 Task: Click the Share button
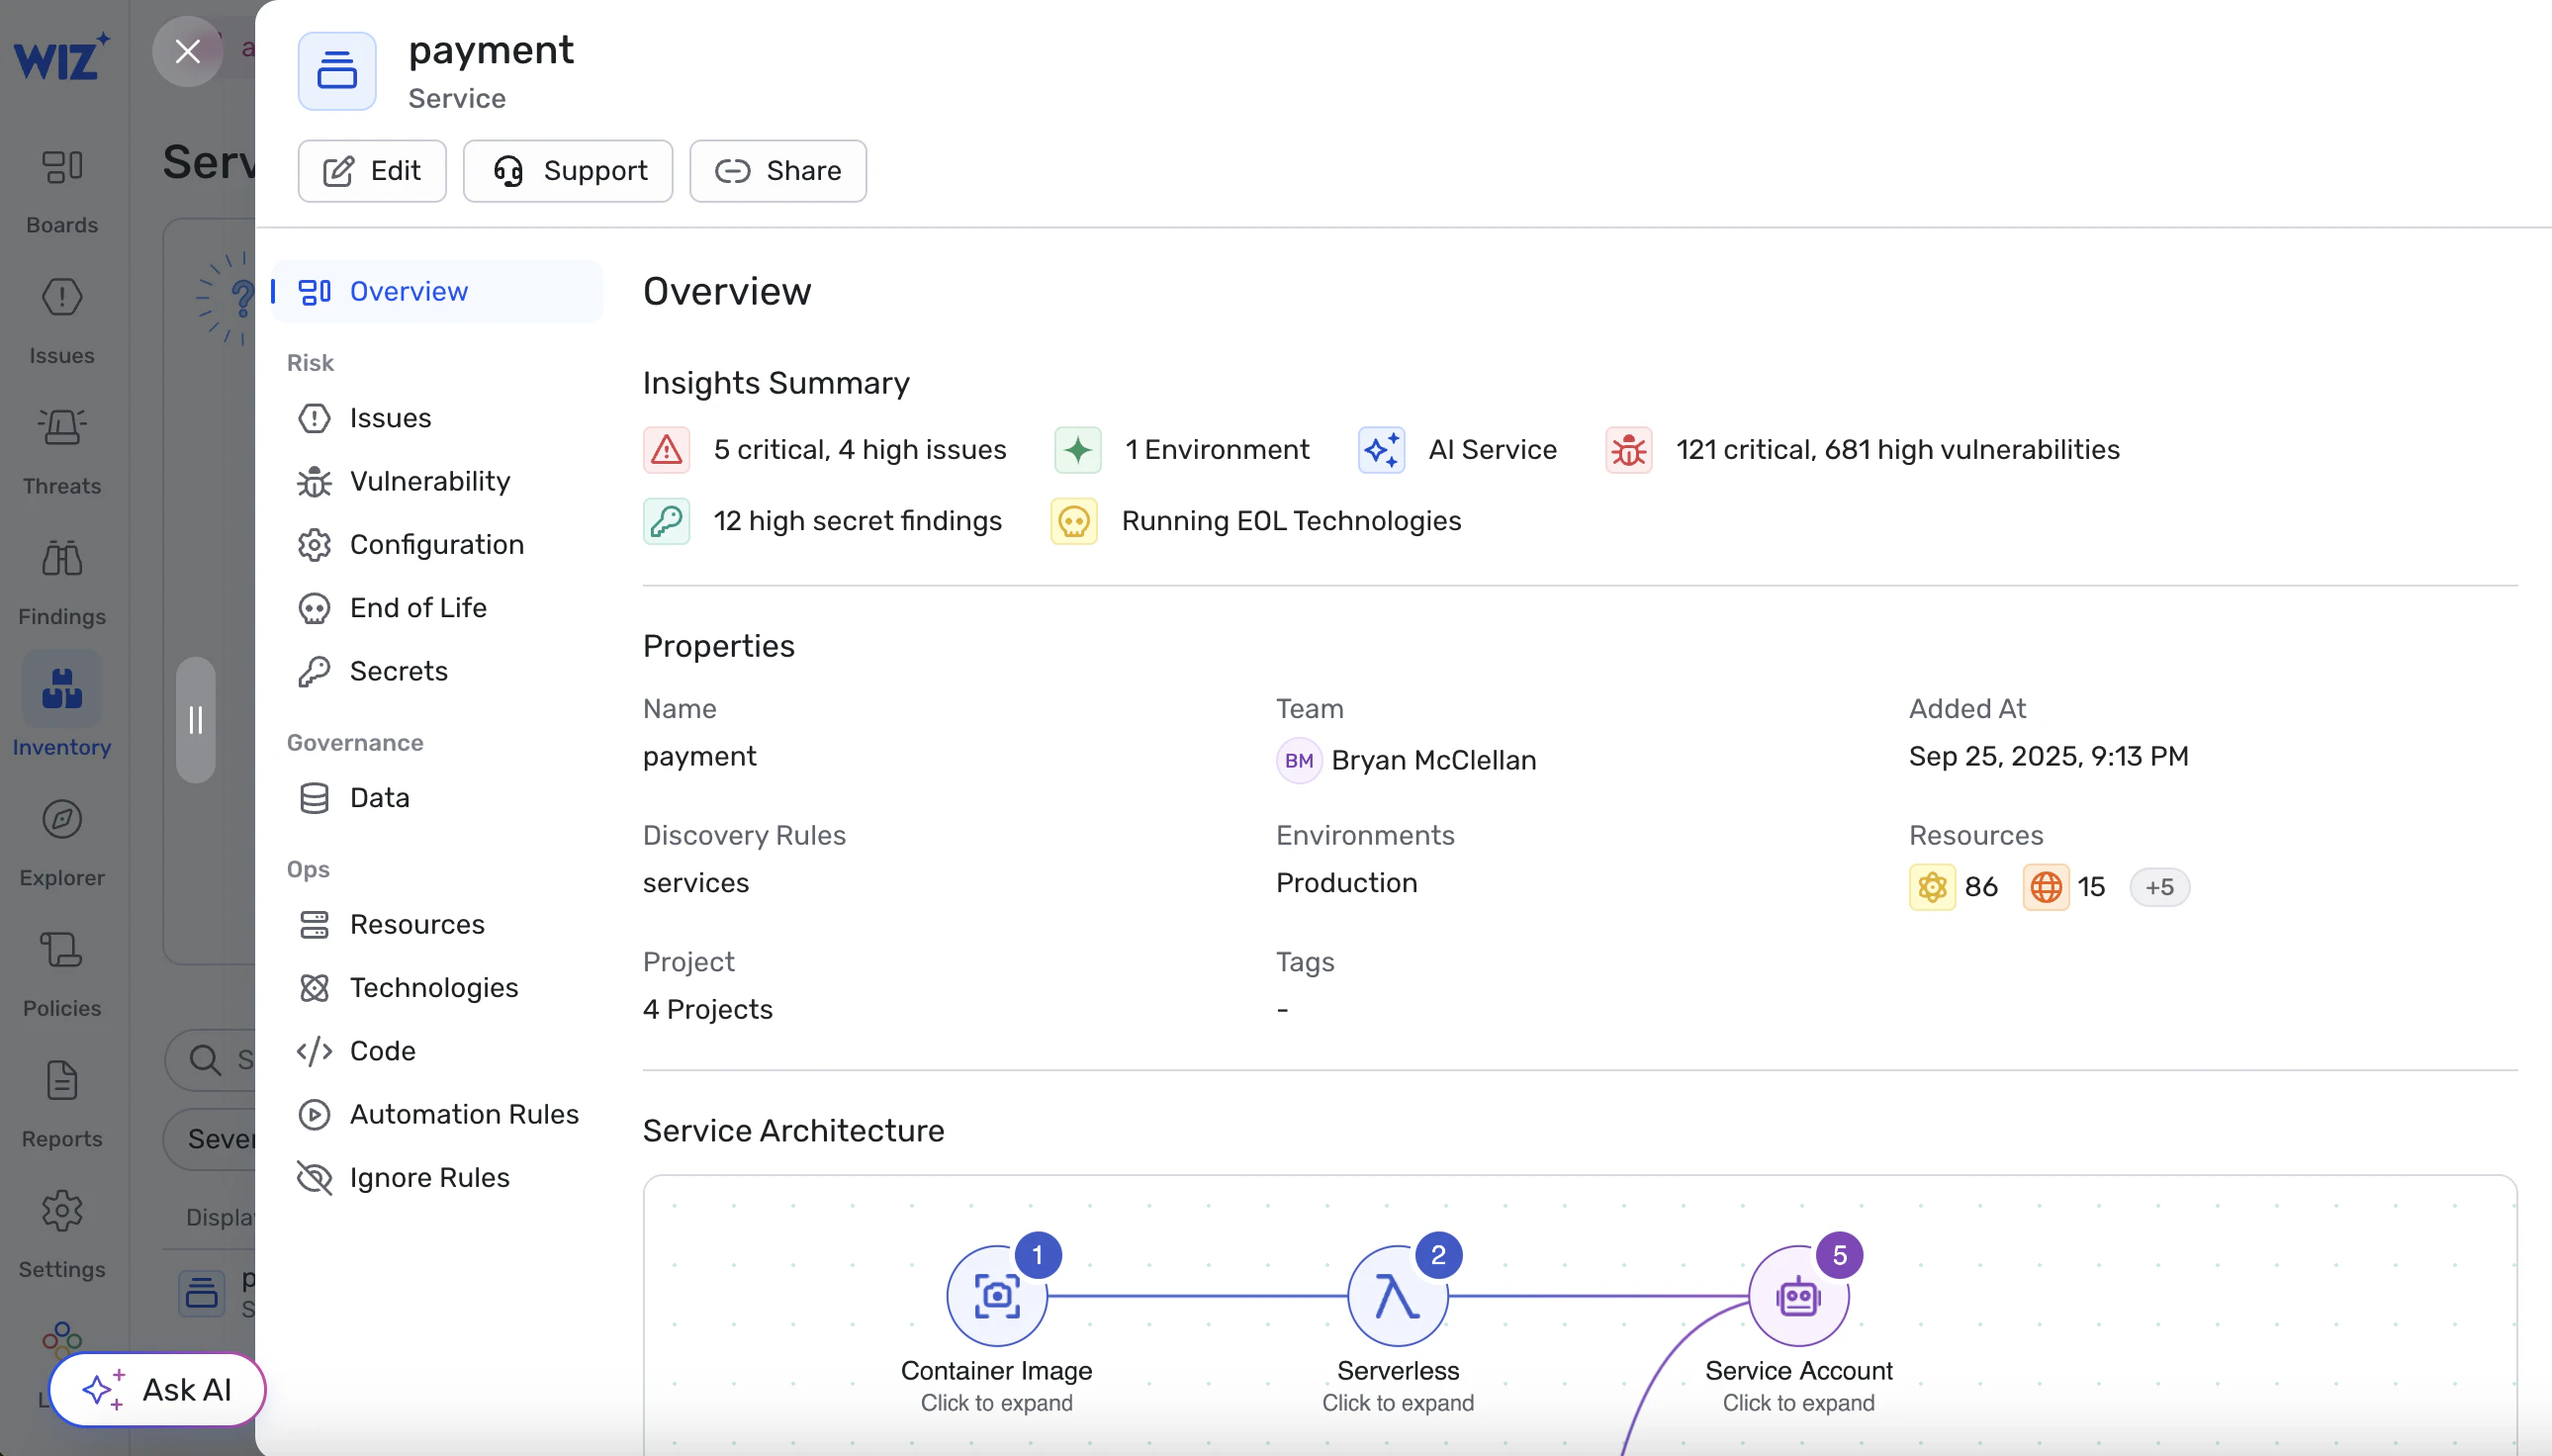pos(778,171)
